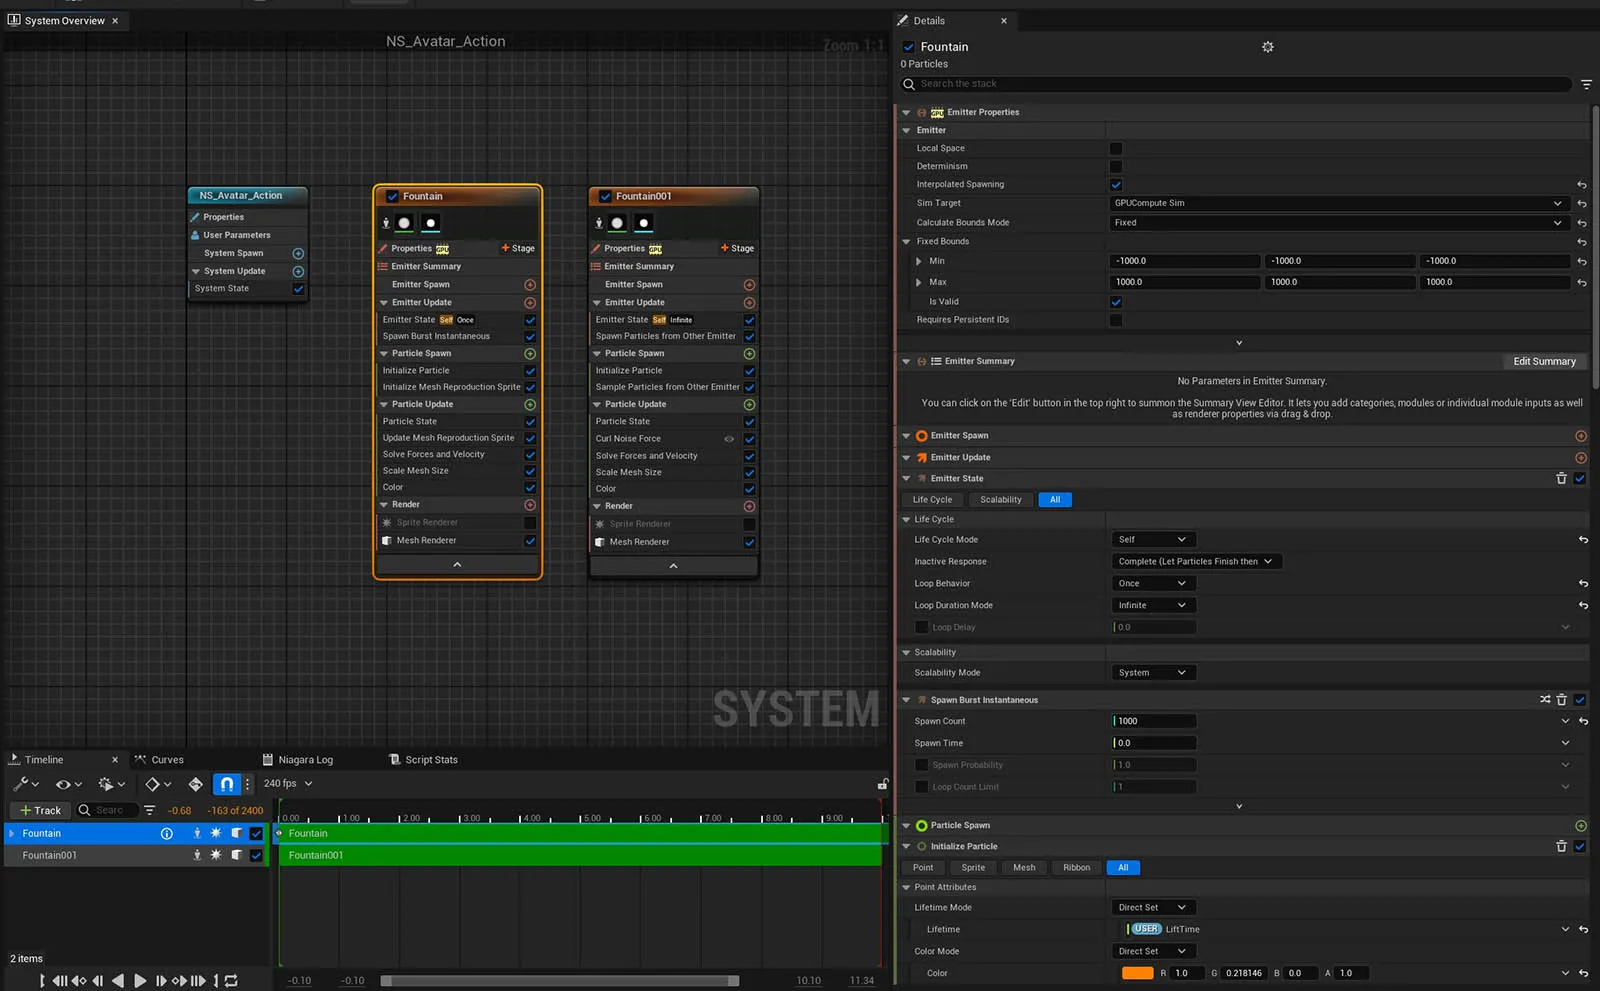The image size is (1600, 991).
Task: Reset Life Cycle Mode to default
Action: (x=1583, y=540)
